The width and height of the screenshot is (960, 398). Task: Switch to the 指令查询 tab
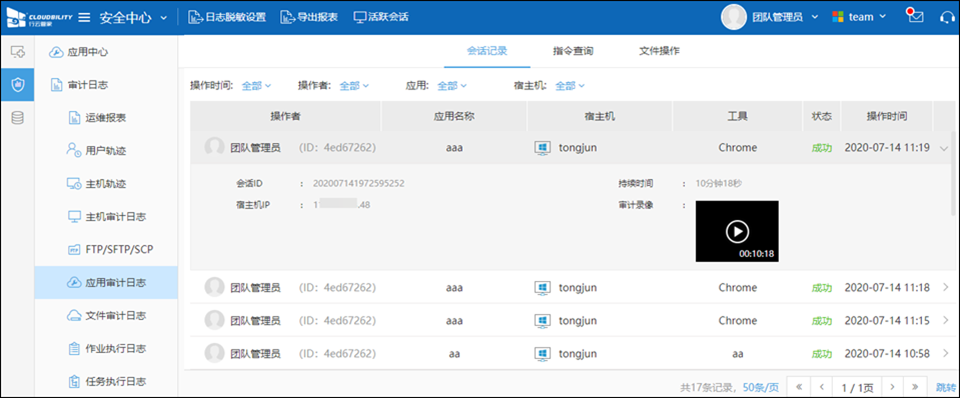tap(572, 51)
